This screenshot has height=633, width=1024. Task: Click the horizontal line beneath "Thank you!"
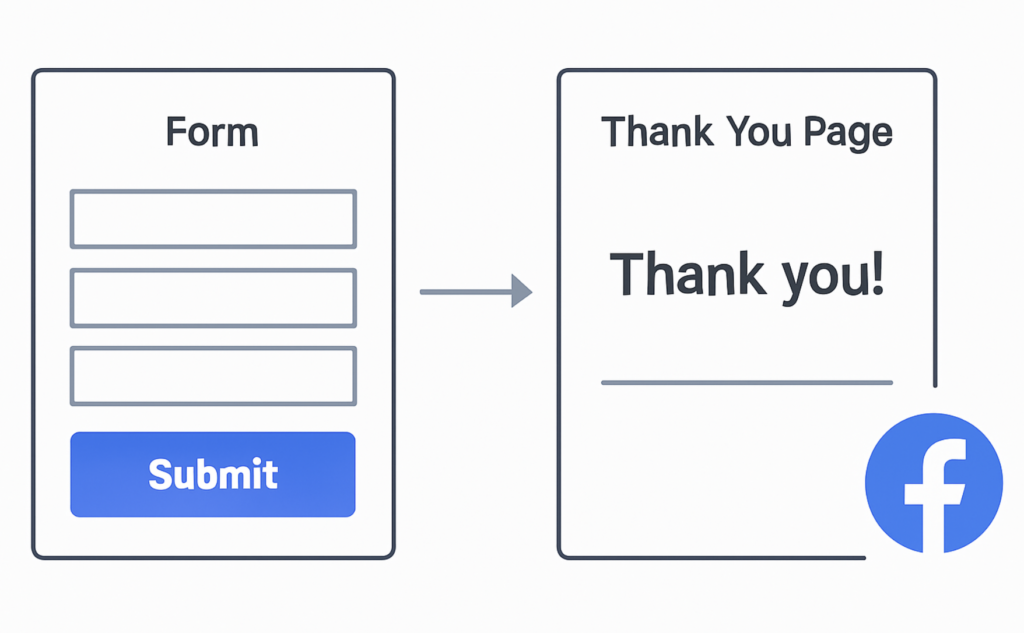click(746, 382)
